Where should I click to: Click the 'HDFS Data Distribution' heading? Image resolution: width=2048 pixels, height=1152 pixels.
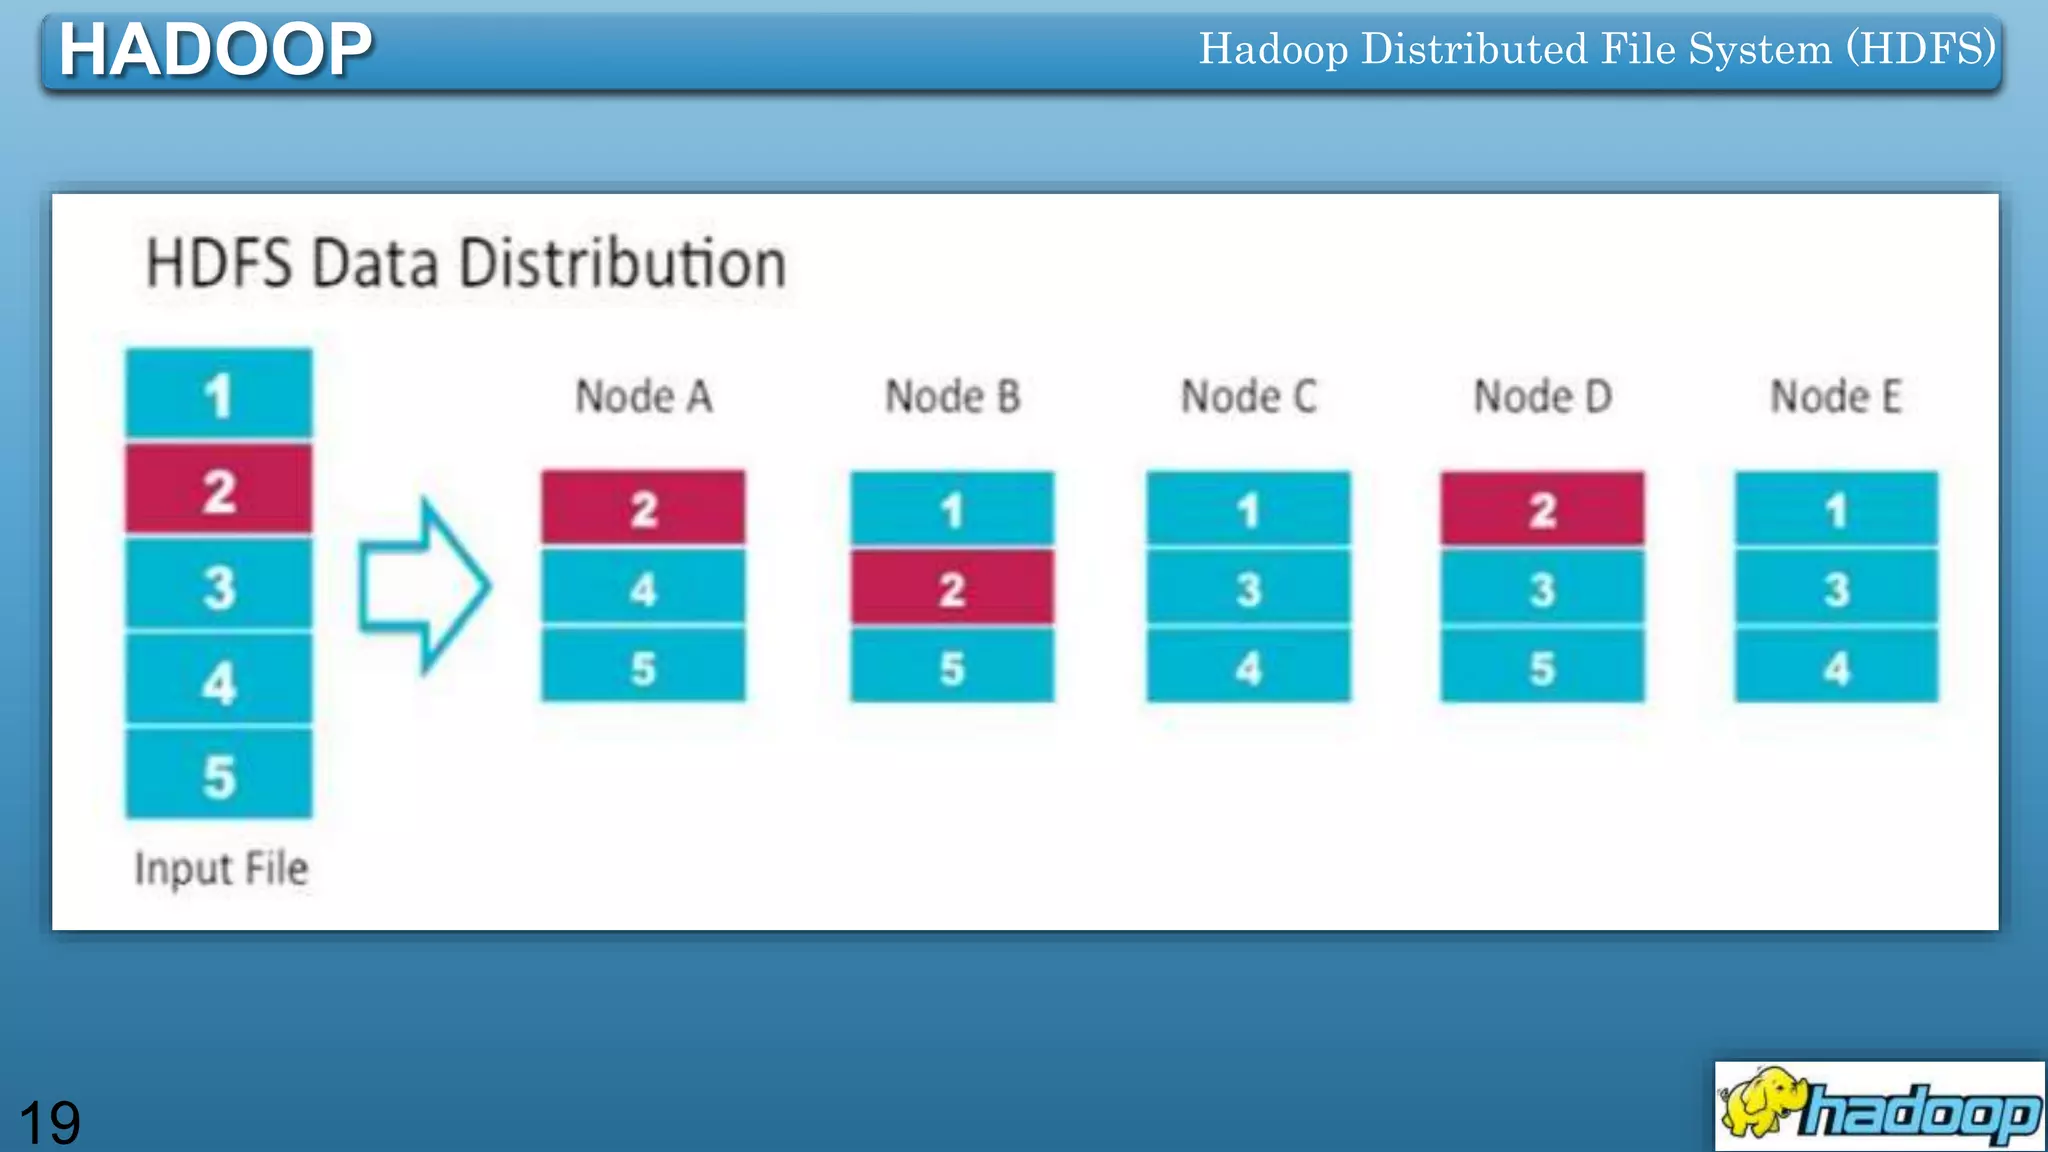pos(466,264)
